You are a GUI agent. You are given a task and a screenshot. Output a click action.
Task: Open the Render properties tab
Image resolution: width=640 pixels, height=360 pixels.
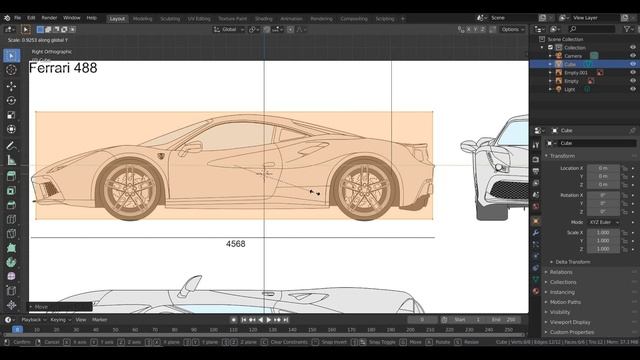click(x=536, y=159)
